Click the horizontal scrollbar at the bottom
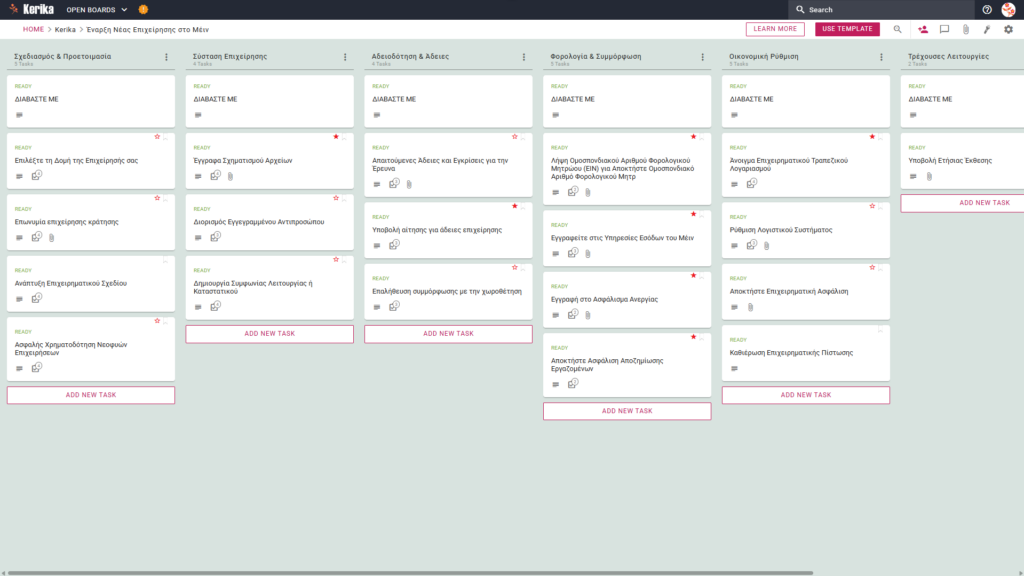Image resolution: width=1024 pixels, height=576 pixels. pos(410,573)
